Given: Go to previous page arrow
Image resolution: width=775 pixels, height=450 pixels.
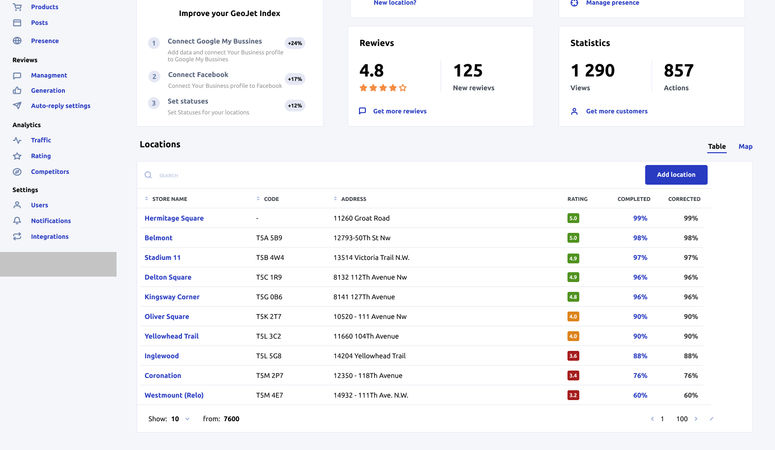Looking at the screenshot, I should coord(652,419).
